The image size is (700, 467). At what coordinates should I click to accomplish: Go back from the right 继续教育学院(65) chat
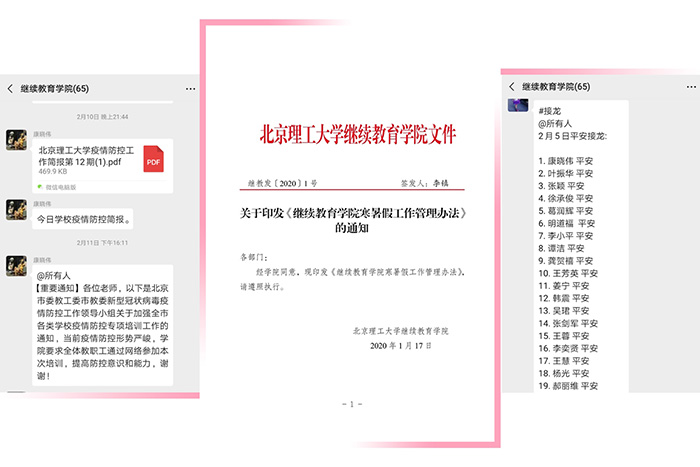[512, 87]
